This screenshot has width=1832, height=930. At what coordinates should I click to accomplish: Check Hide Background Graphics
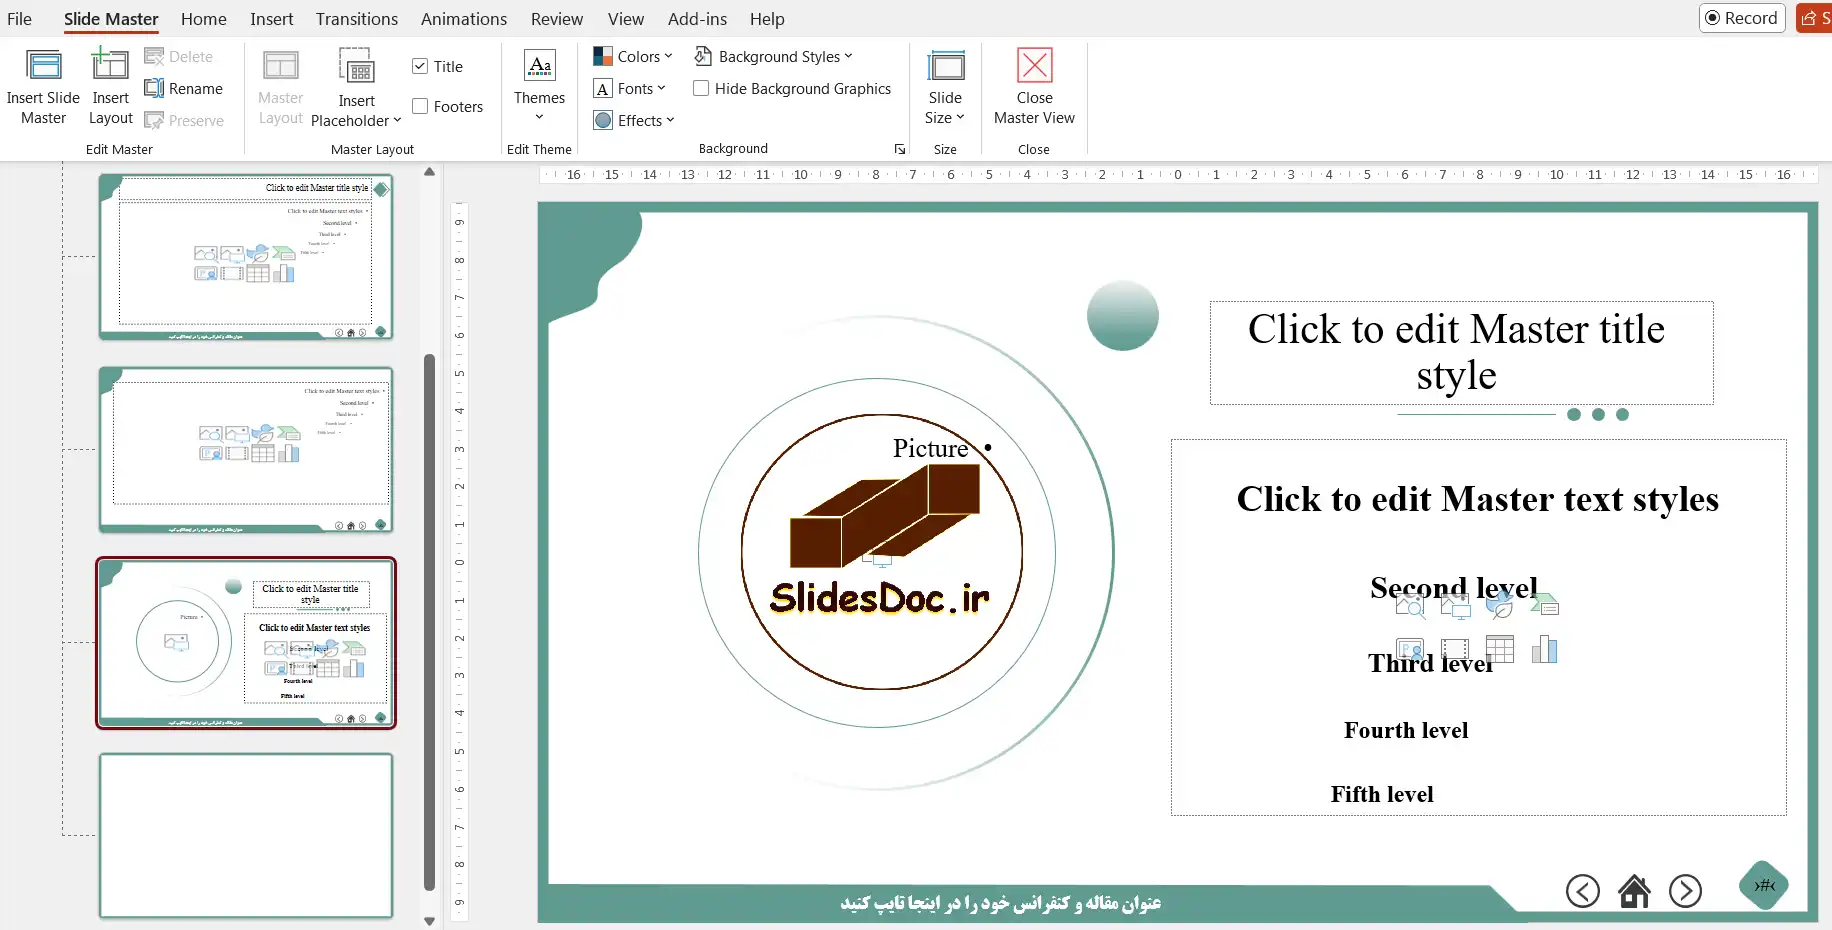pyautogui.click(x=702, y=89)
